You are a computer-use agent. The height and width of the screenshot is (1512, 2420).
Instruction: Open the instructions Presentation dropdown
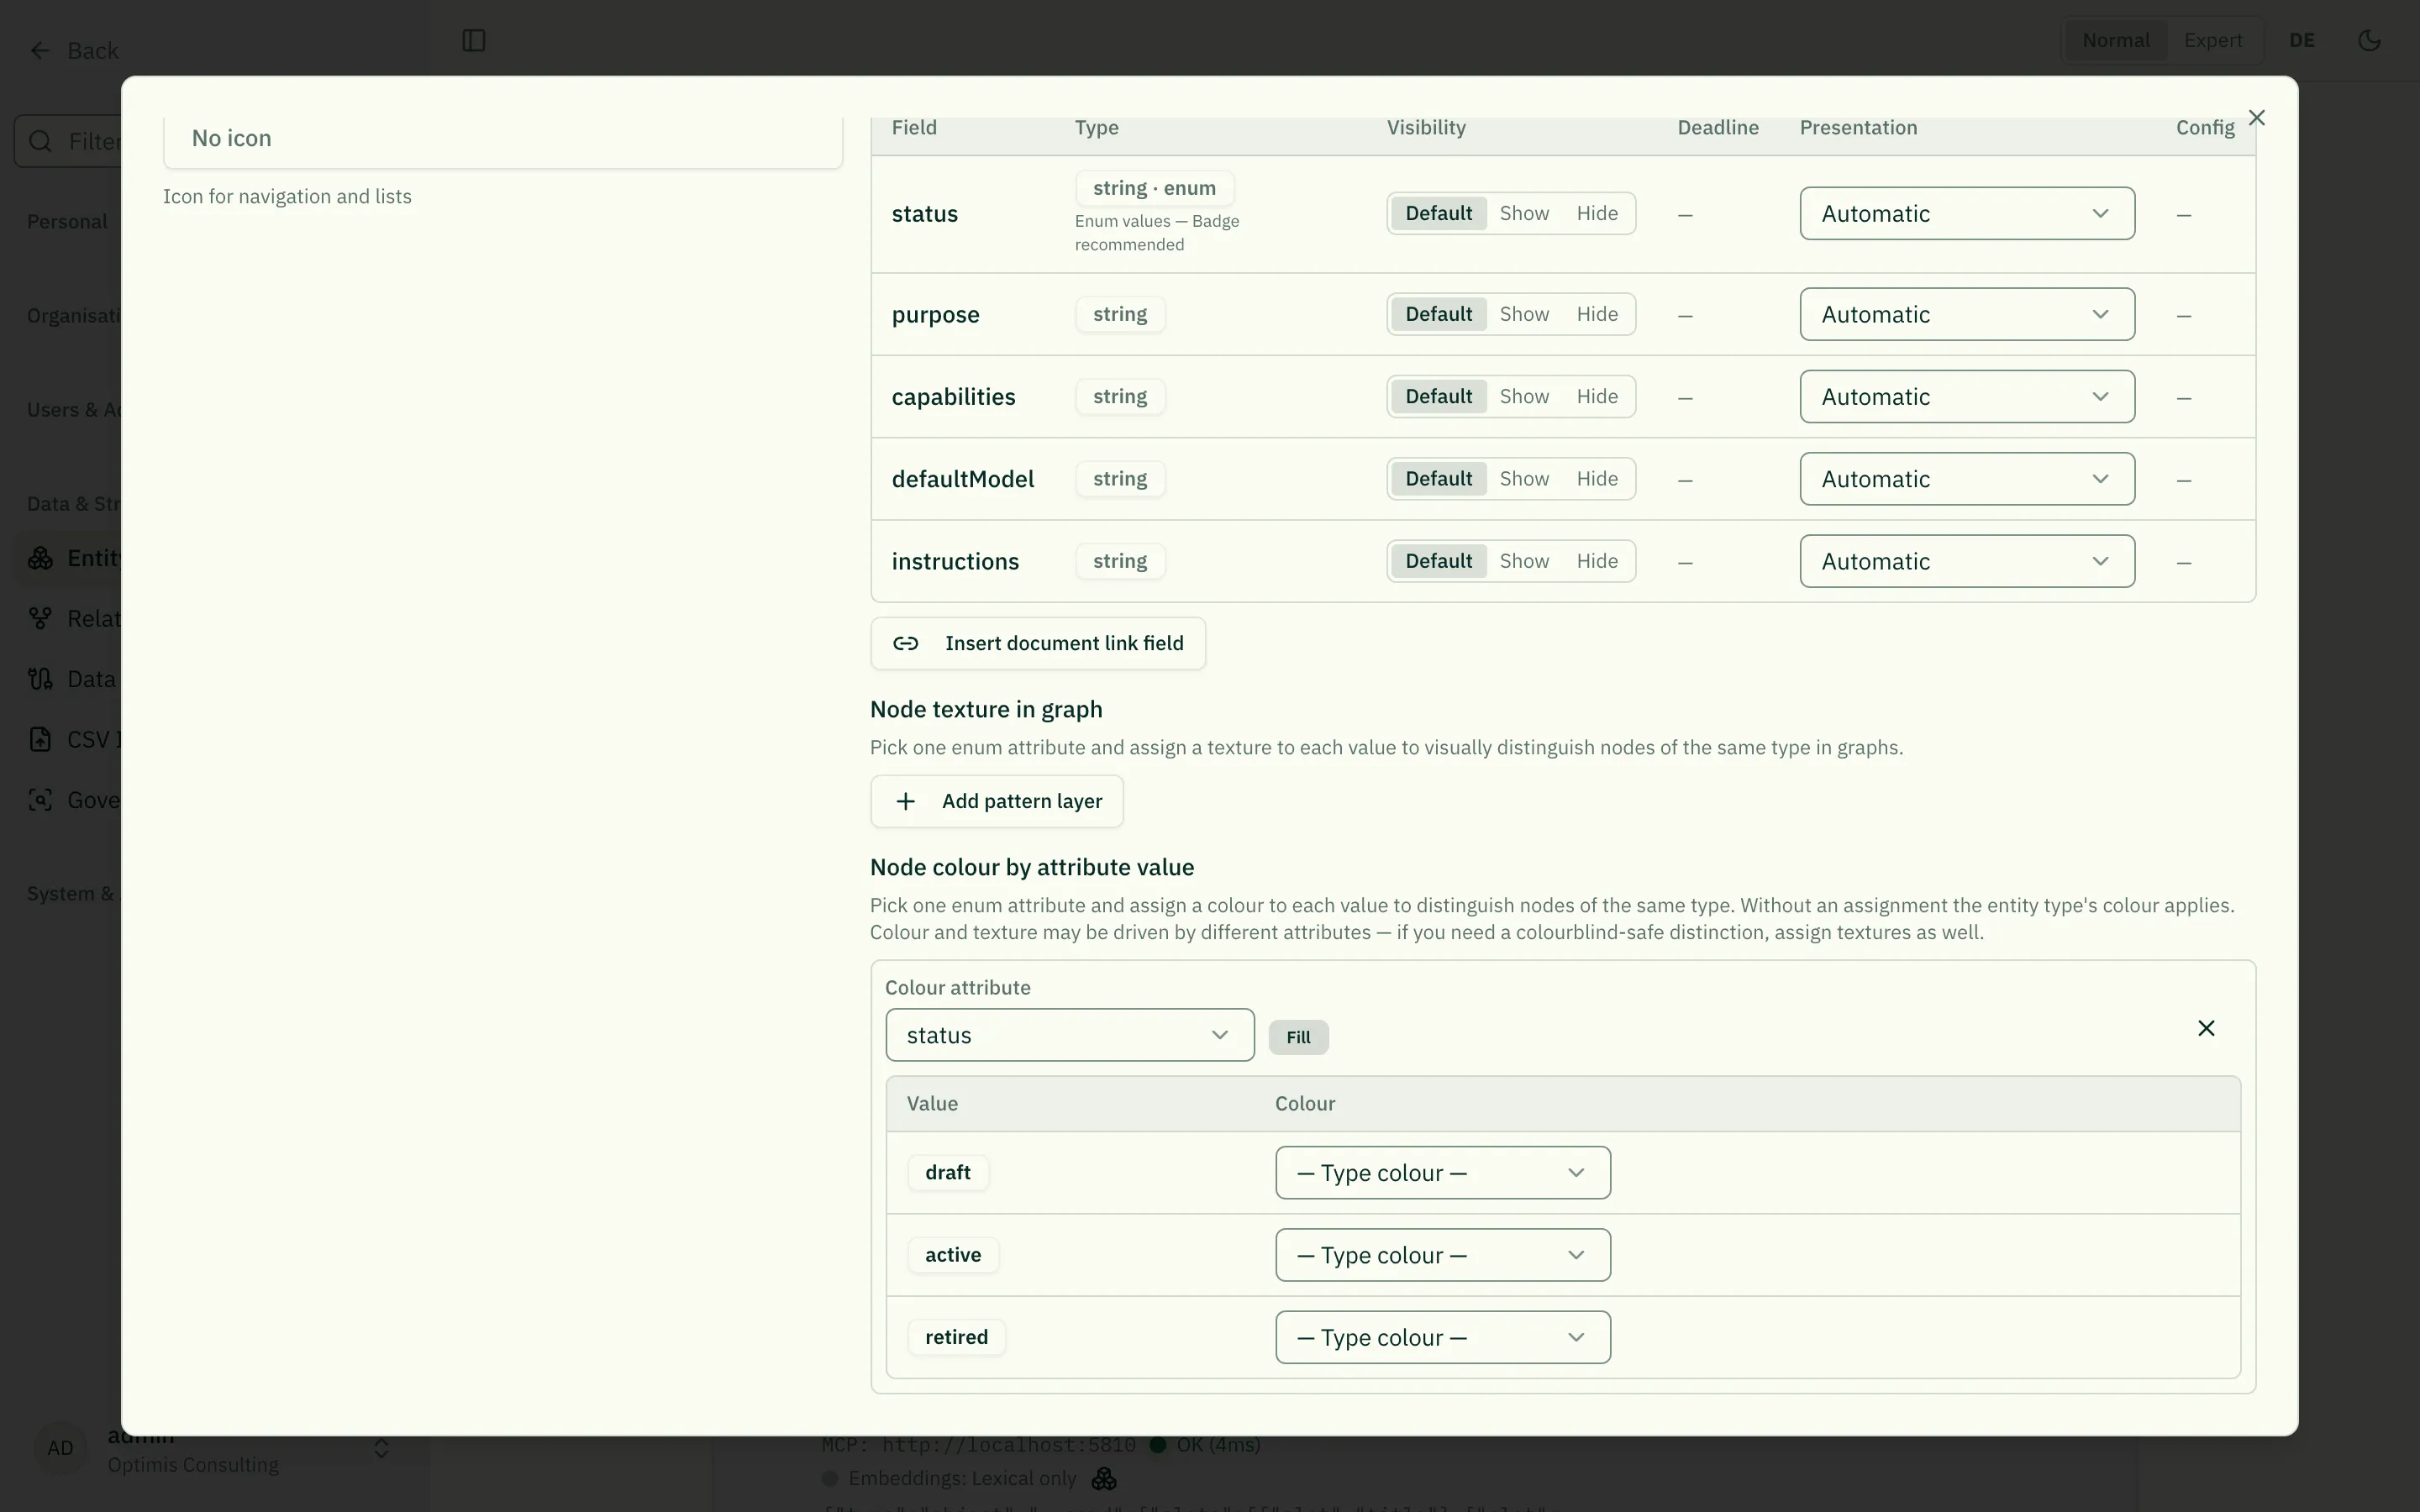tap(1967, 561)
